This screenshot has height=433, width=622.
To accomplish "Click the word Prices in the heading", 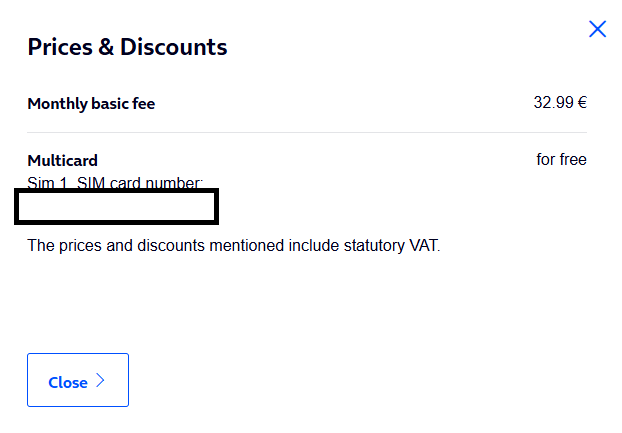I will point(60,47).
